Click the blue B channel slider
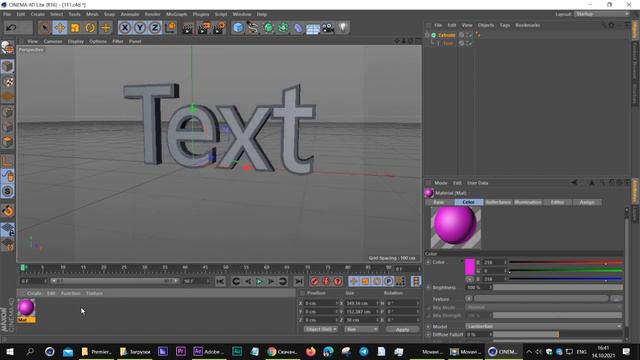Viewport: 640px width, 360px height. (x=566, y=279)
